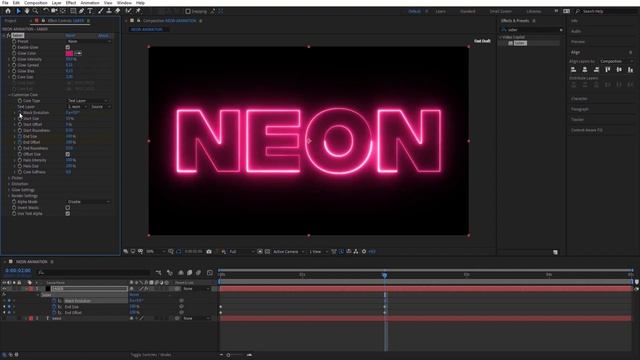This screenshot has width=640, height=360.
Task: Toggle the Offset Size checkbox
Action: (x=68, y=154)
